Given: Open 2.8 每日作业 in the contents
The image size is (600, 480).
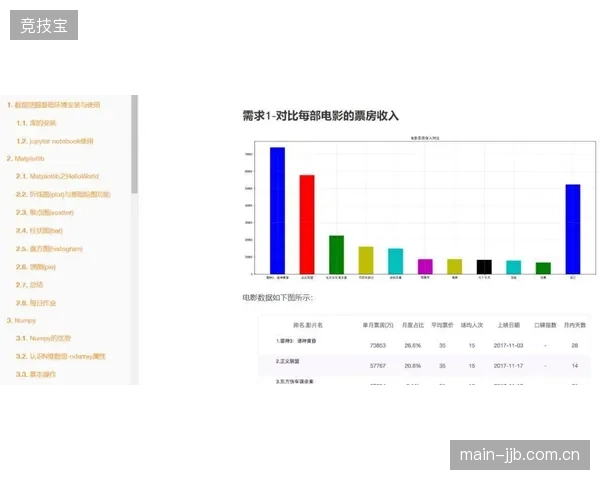Looking at the screenshot, I should (36, 303).
